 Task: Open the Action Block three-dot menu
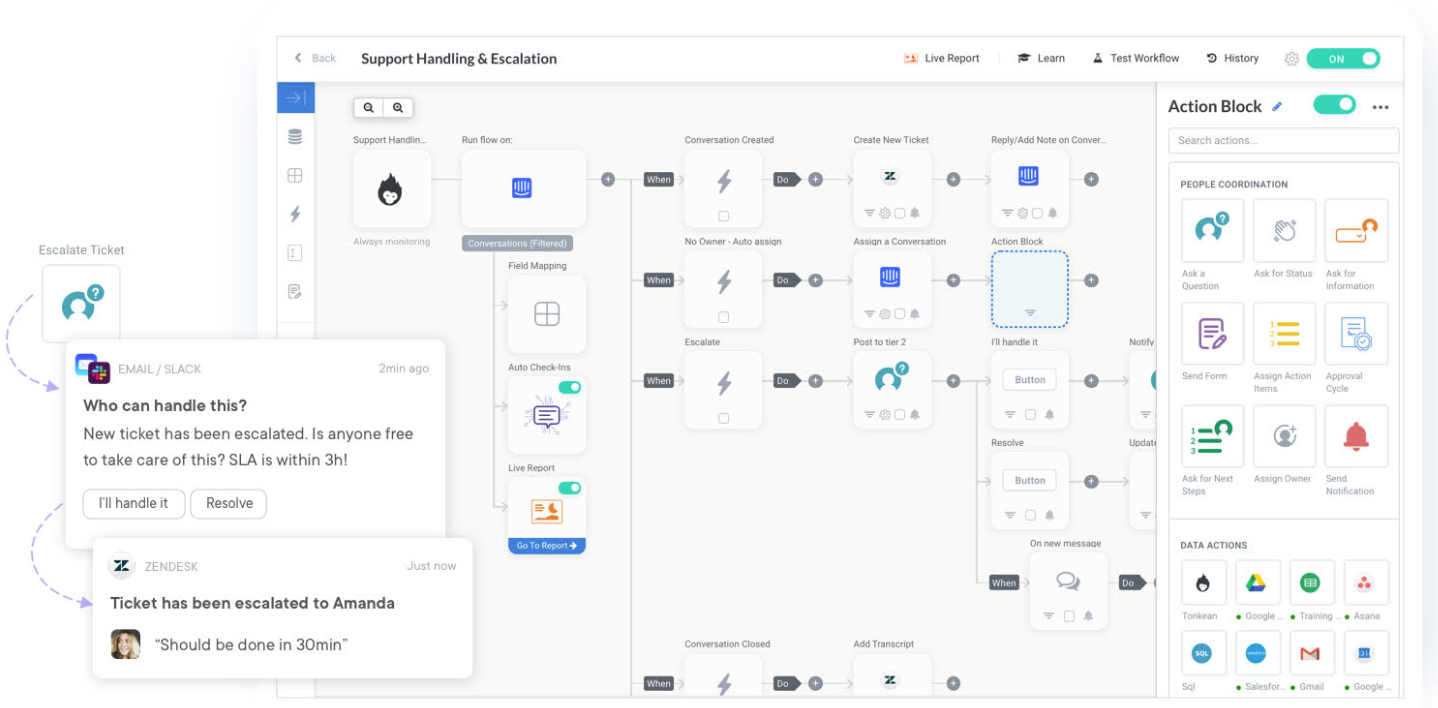(x=1381, y=107)
